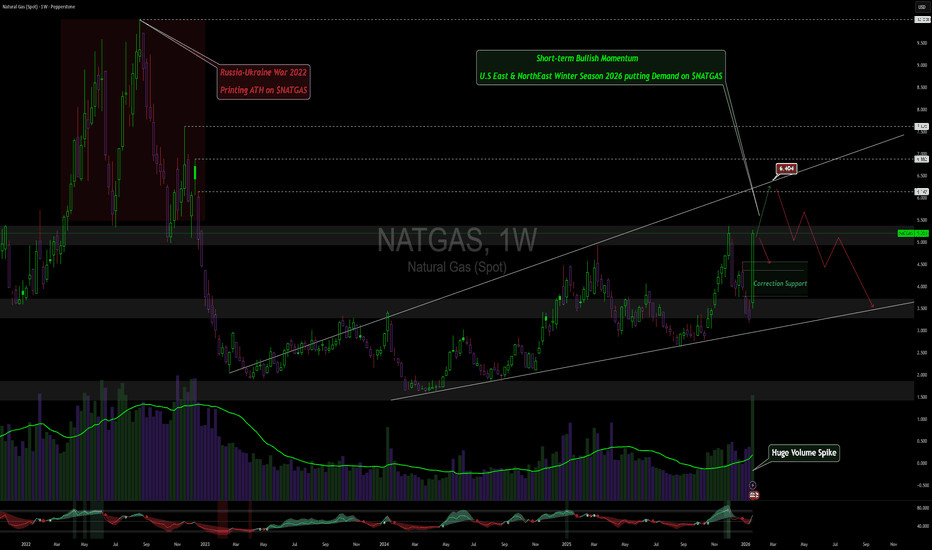
Task: Click the red event icon below the volume spike
Action: click(x=753, y=495)
